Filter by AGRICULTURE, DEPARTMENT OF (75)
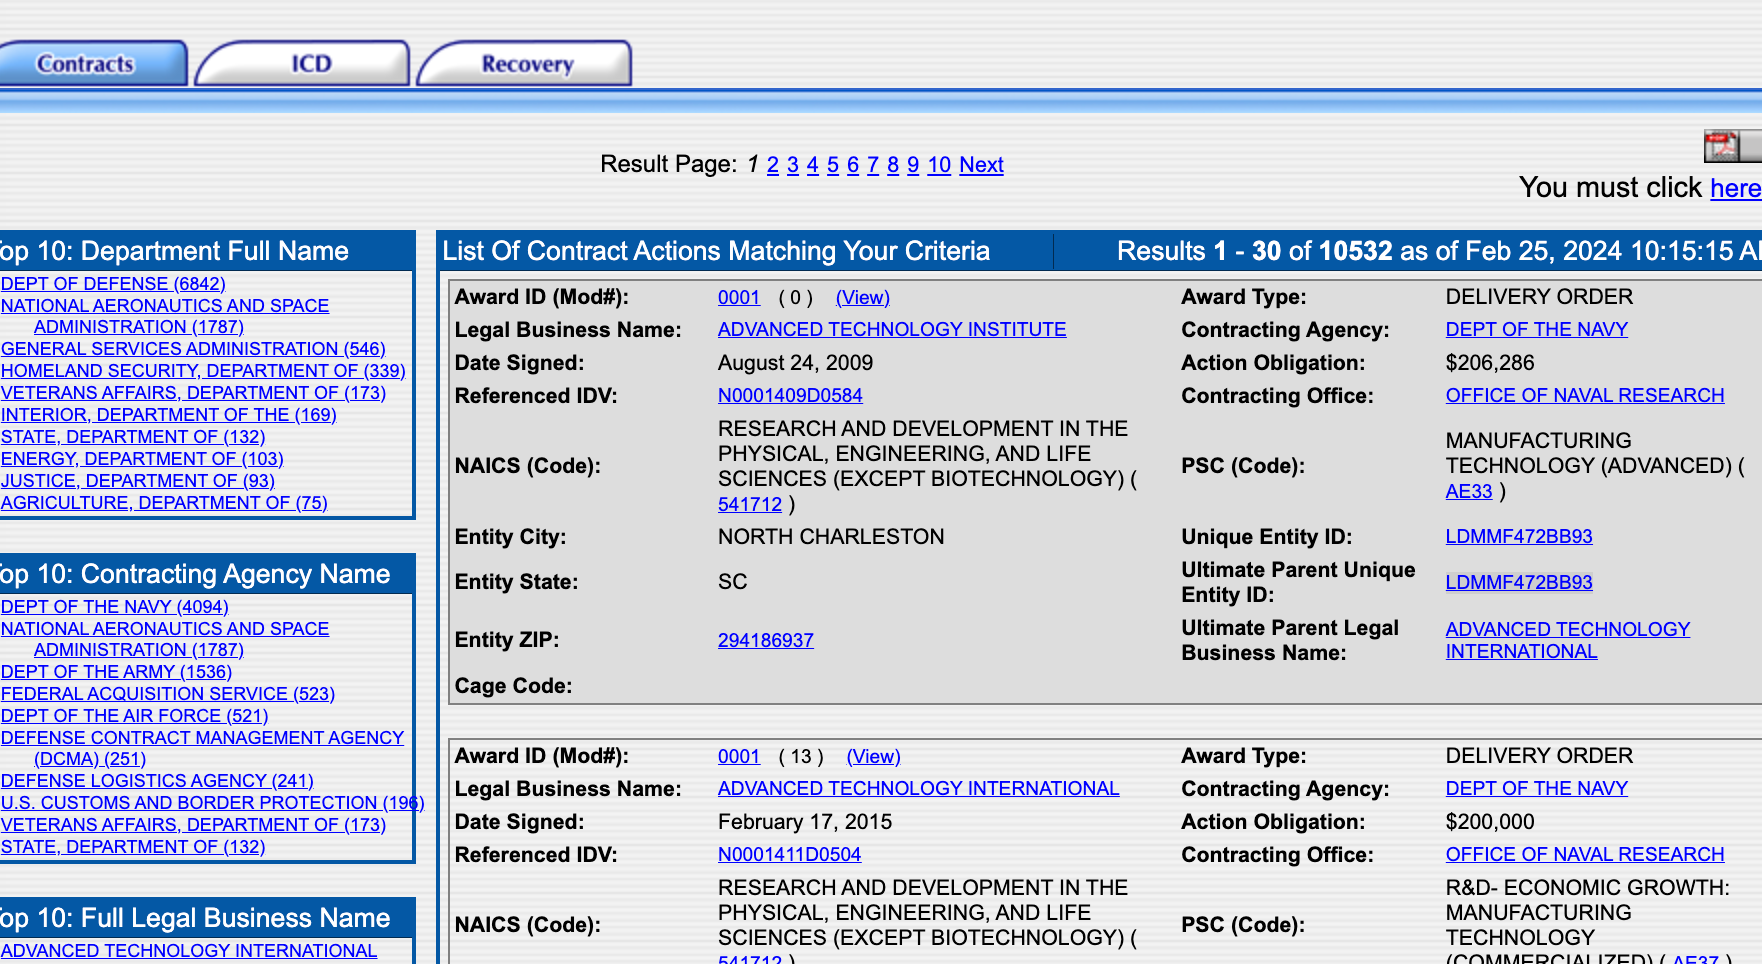Screen dimensions: 1762x964 pos(164,503)
